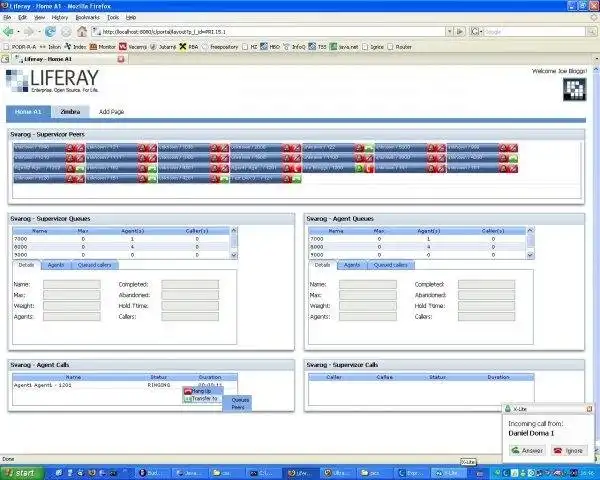Open the Edit menu
Screen dimensions: 600x480
click(22, 17)
